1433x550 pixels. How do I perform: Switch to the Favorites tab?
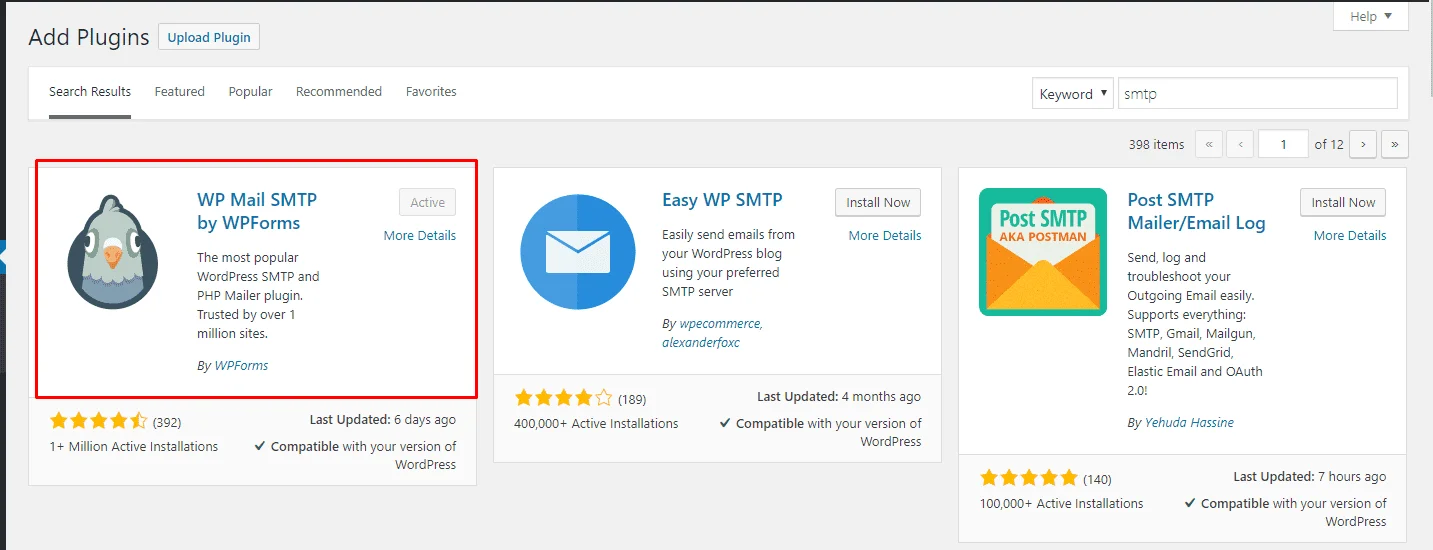pos(431,91)
